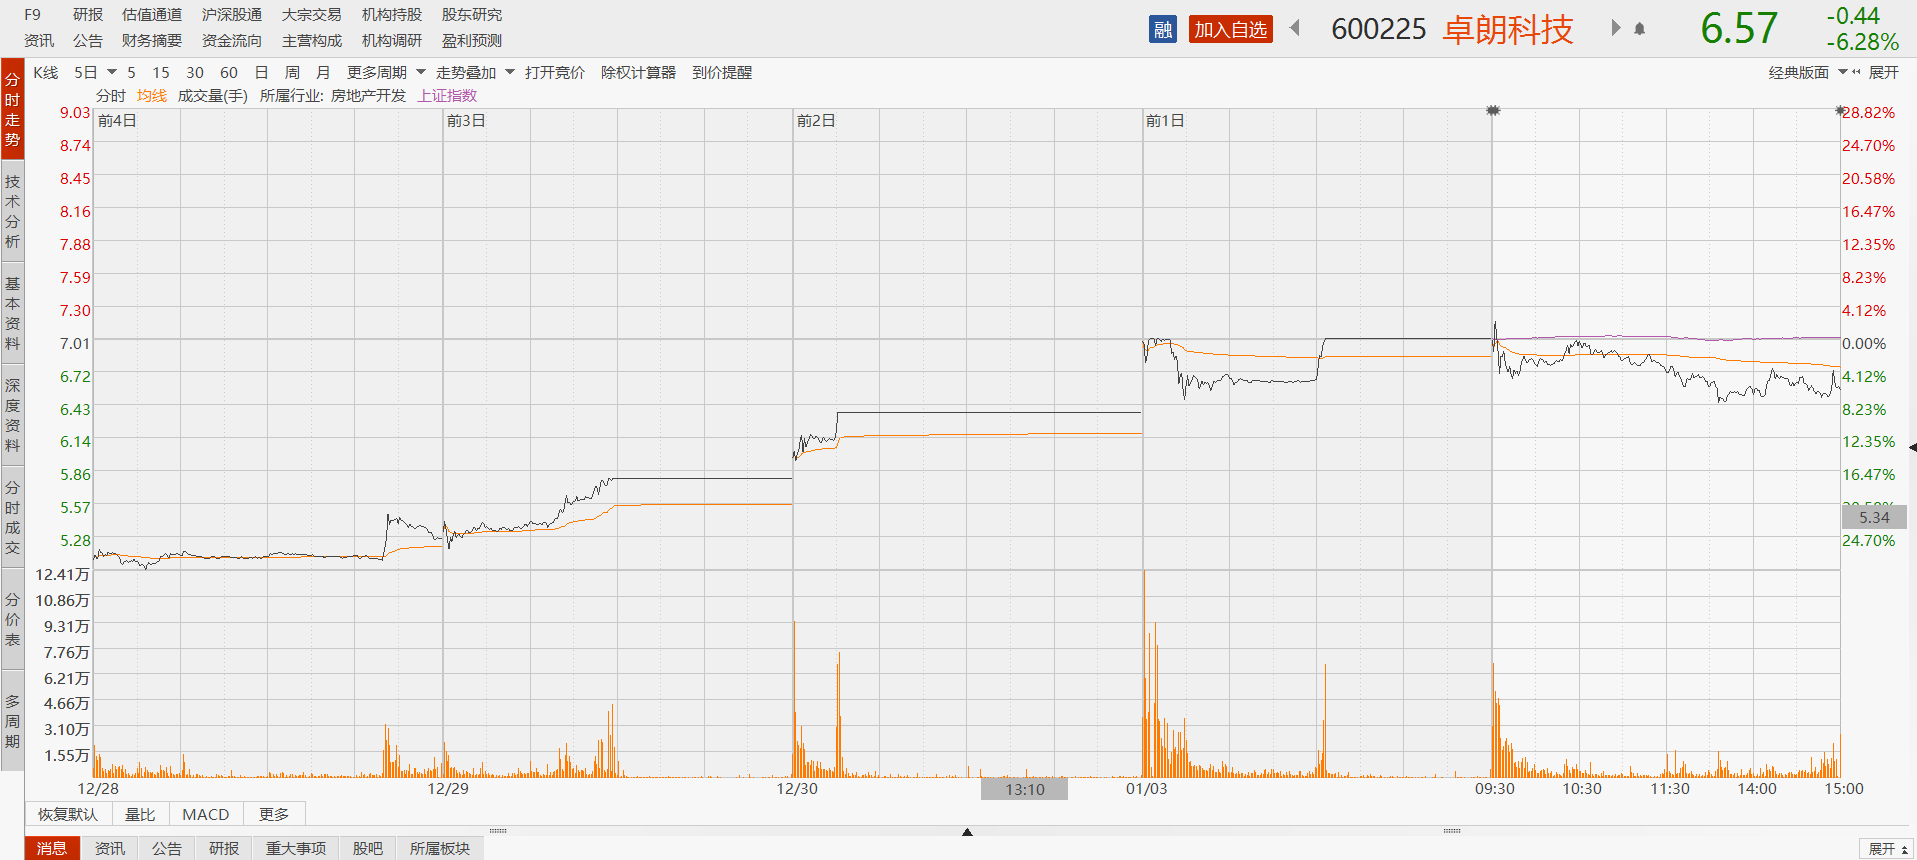The width and height of the screenshot is (1917, 860).
Task: Open 机构调研 in the top menu
Action: click(x=392, y=41)
